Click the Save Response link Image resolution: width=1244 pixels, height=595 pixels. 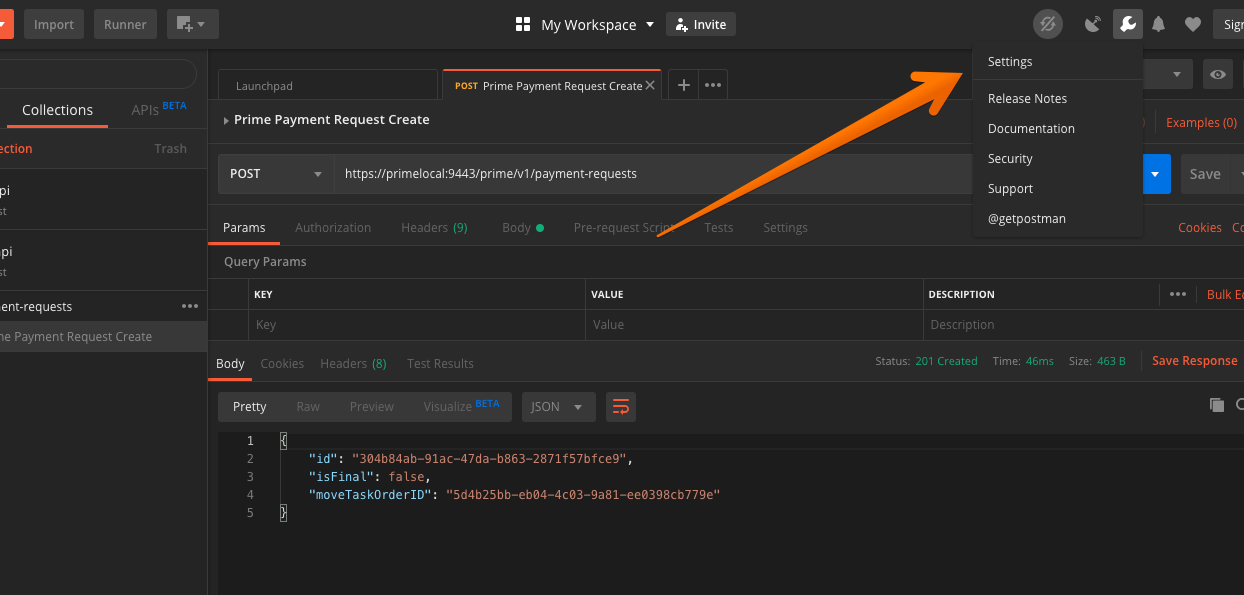(x=1194, y=361)
